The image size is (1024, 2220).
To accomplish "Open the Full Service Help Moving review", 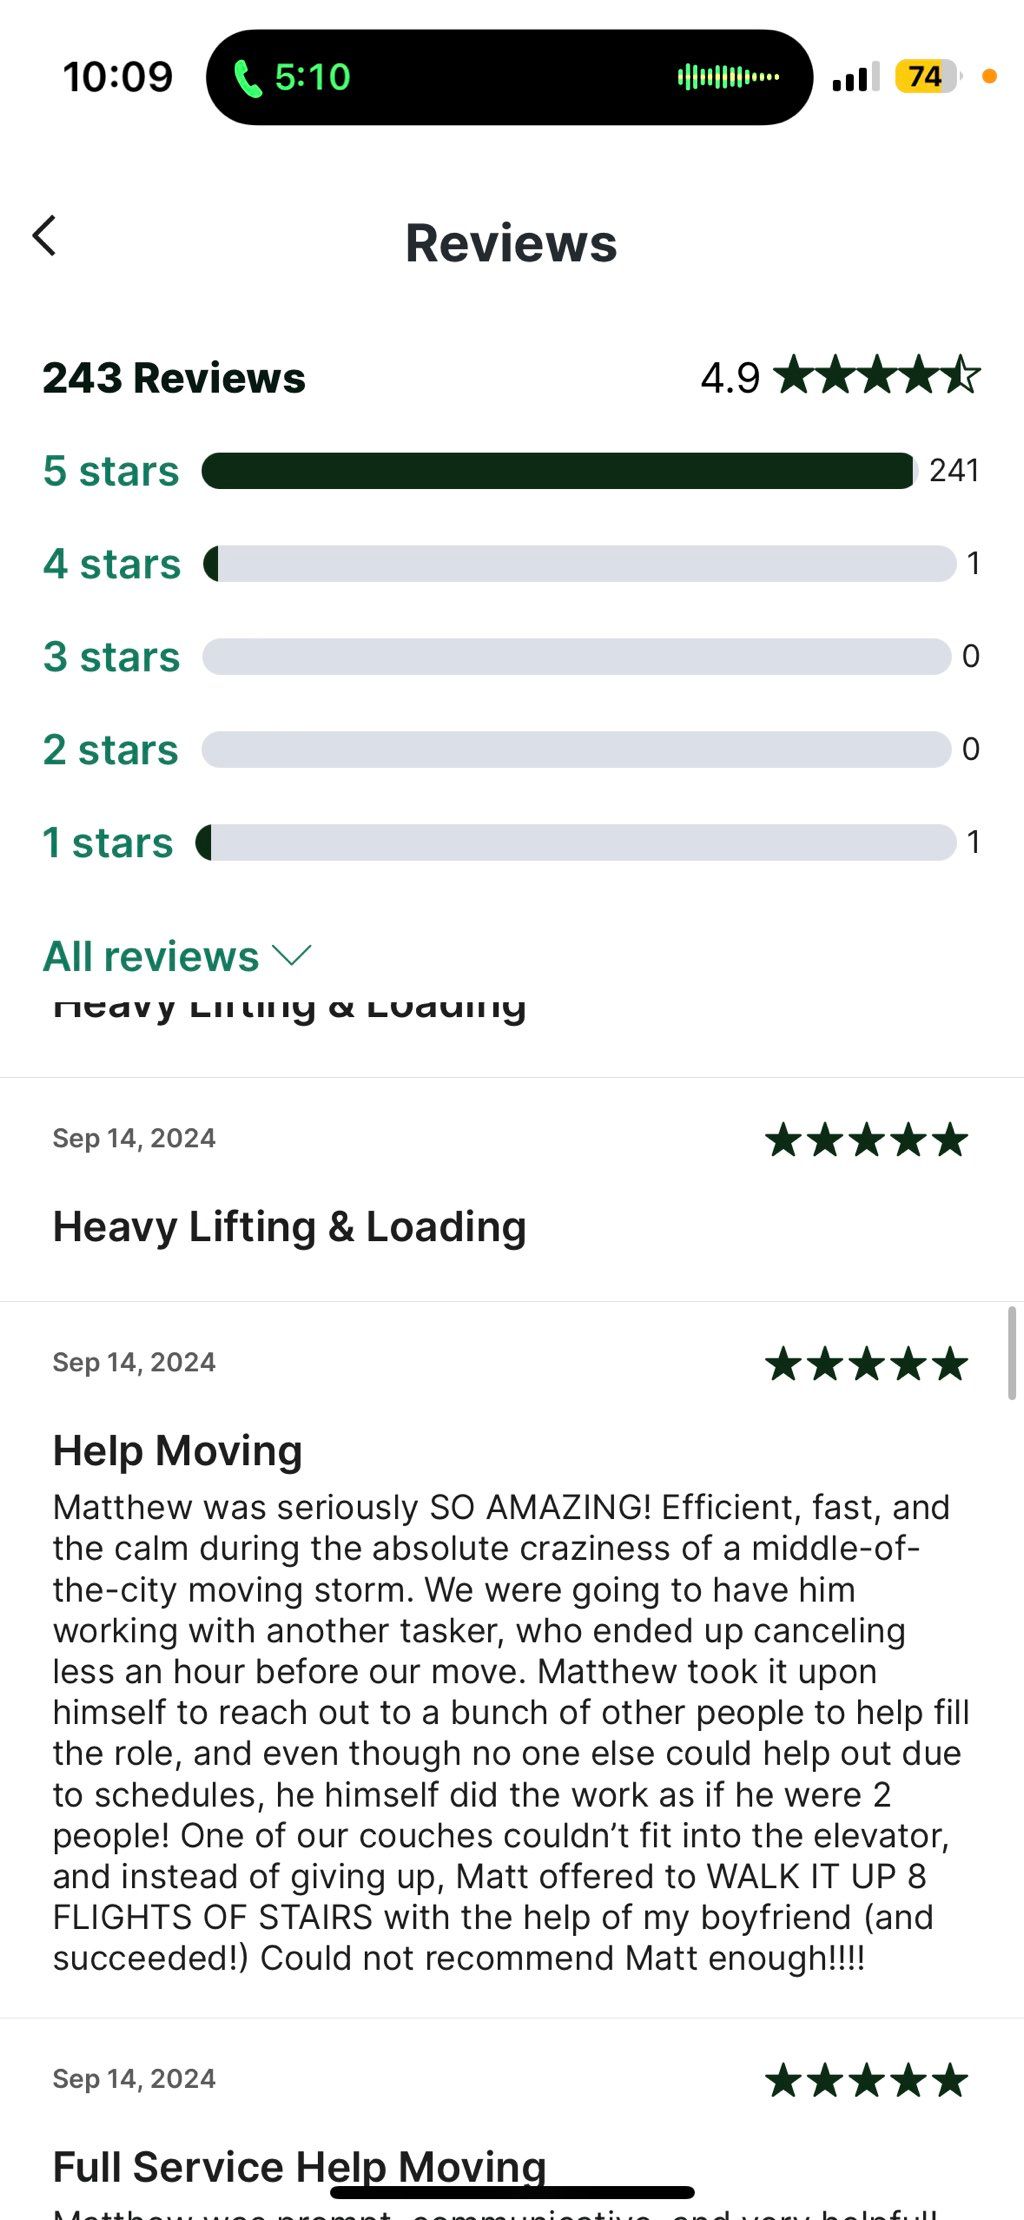I will [x=299, y=2167].
